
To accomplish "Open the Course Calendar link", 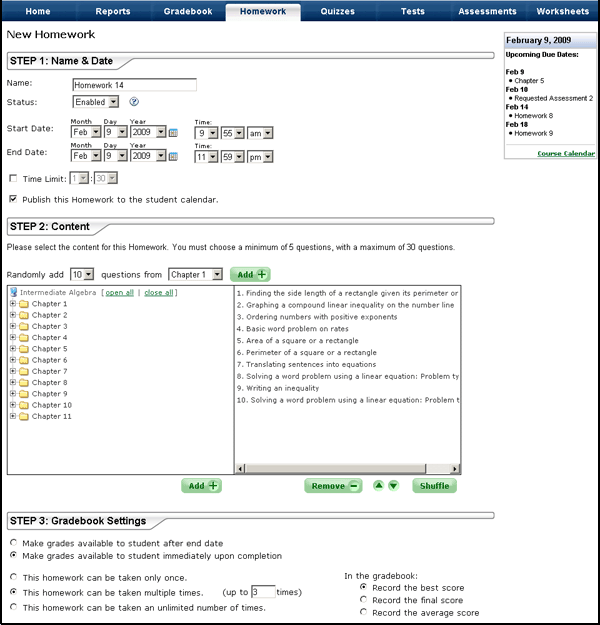I will (566, 153).
